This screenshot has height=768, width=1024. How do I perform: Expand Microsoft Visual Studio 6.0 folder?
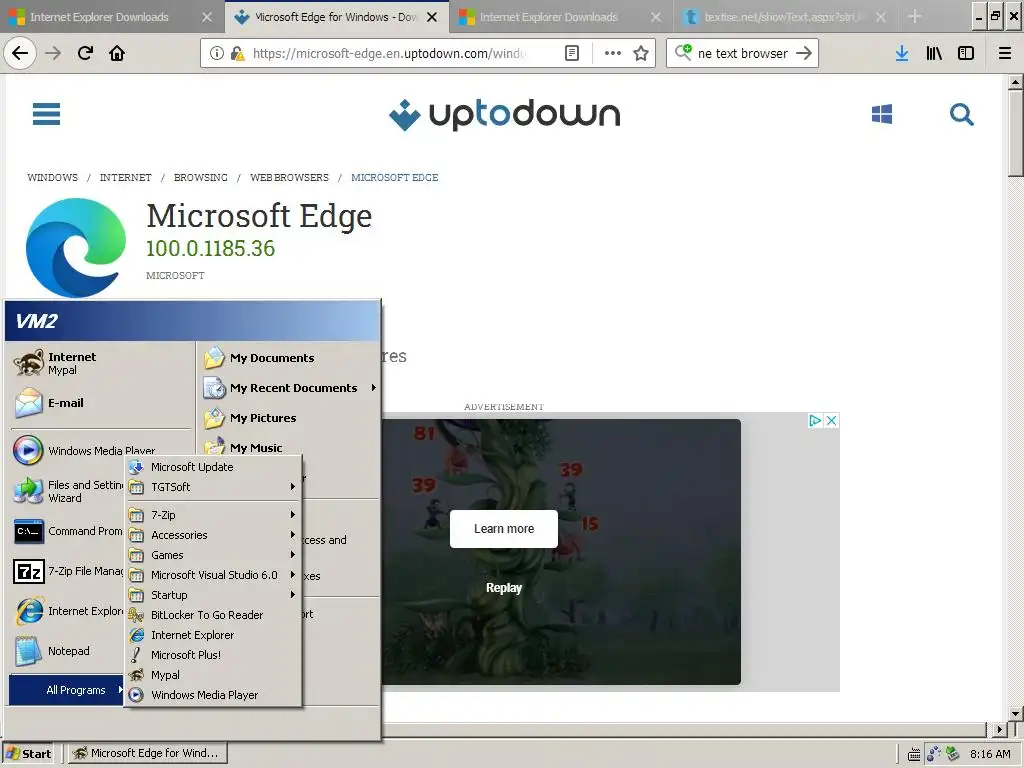214,575
